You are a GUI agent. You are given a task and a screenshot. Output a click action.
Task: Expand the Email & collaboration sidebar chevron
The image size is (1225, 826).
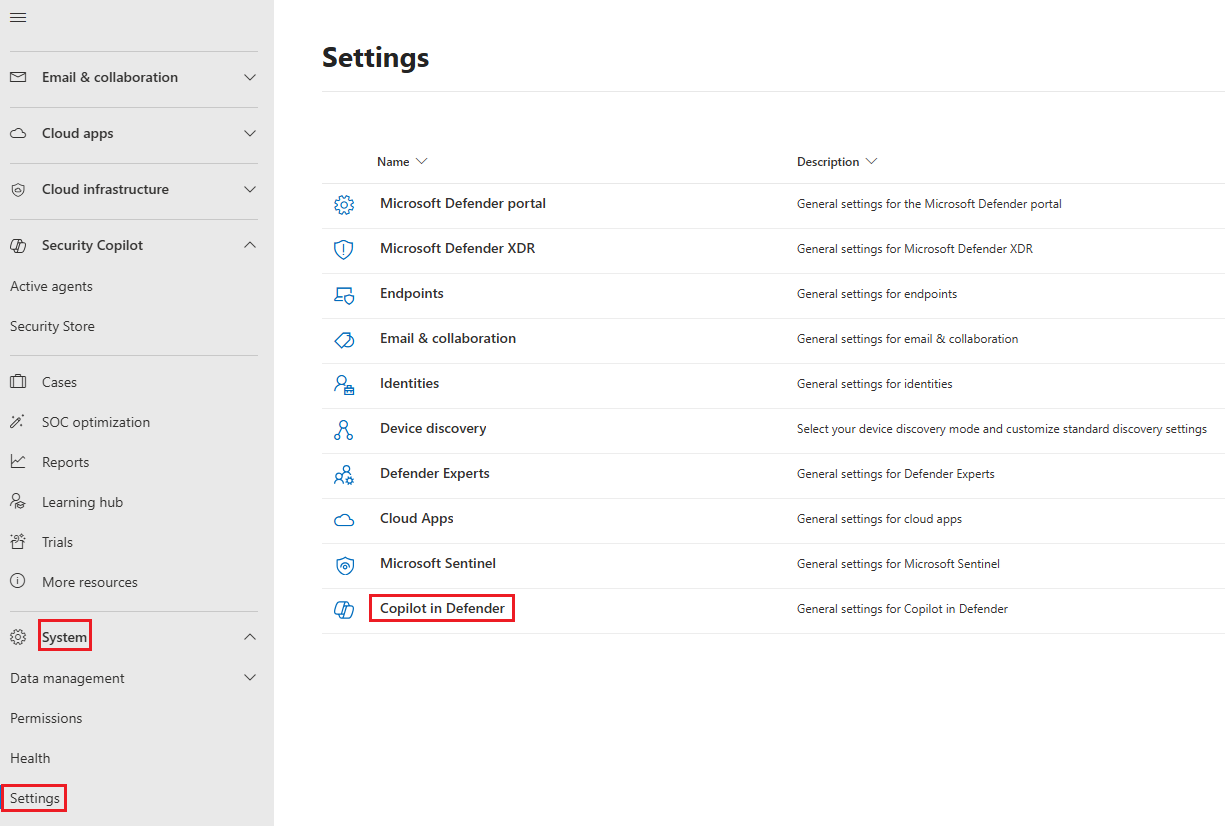(x=250, y=77)
